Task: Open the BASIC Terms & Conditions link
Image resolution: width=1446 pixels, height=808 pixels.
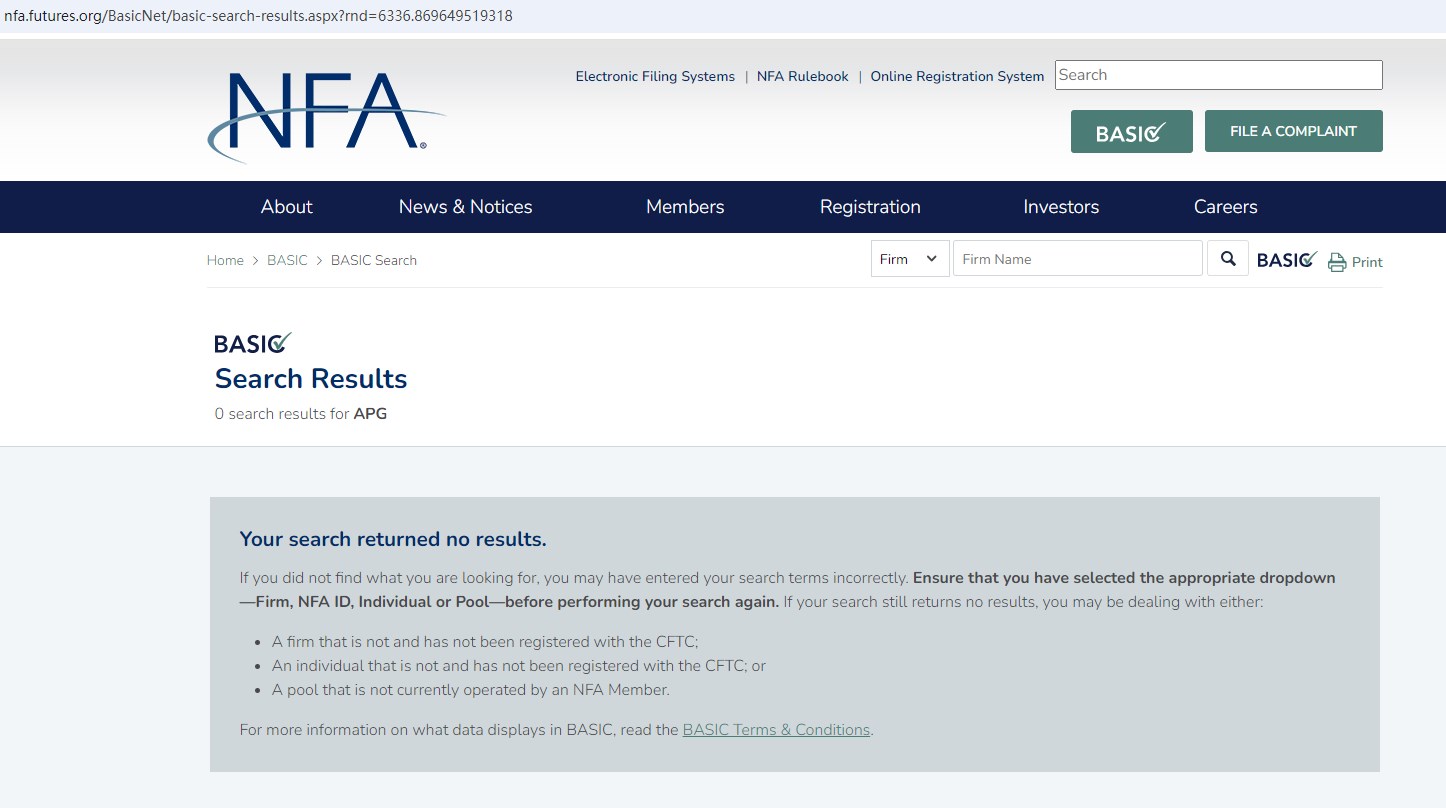Action: (776, 730)
